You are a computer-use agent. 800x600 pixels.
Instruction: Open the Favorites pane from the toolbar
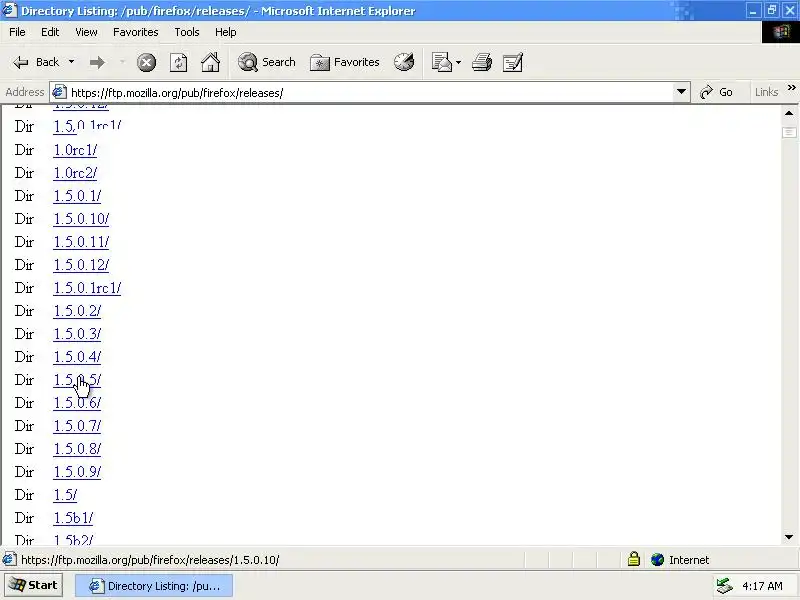[344, 62]
